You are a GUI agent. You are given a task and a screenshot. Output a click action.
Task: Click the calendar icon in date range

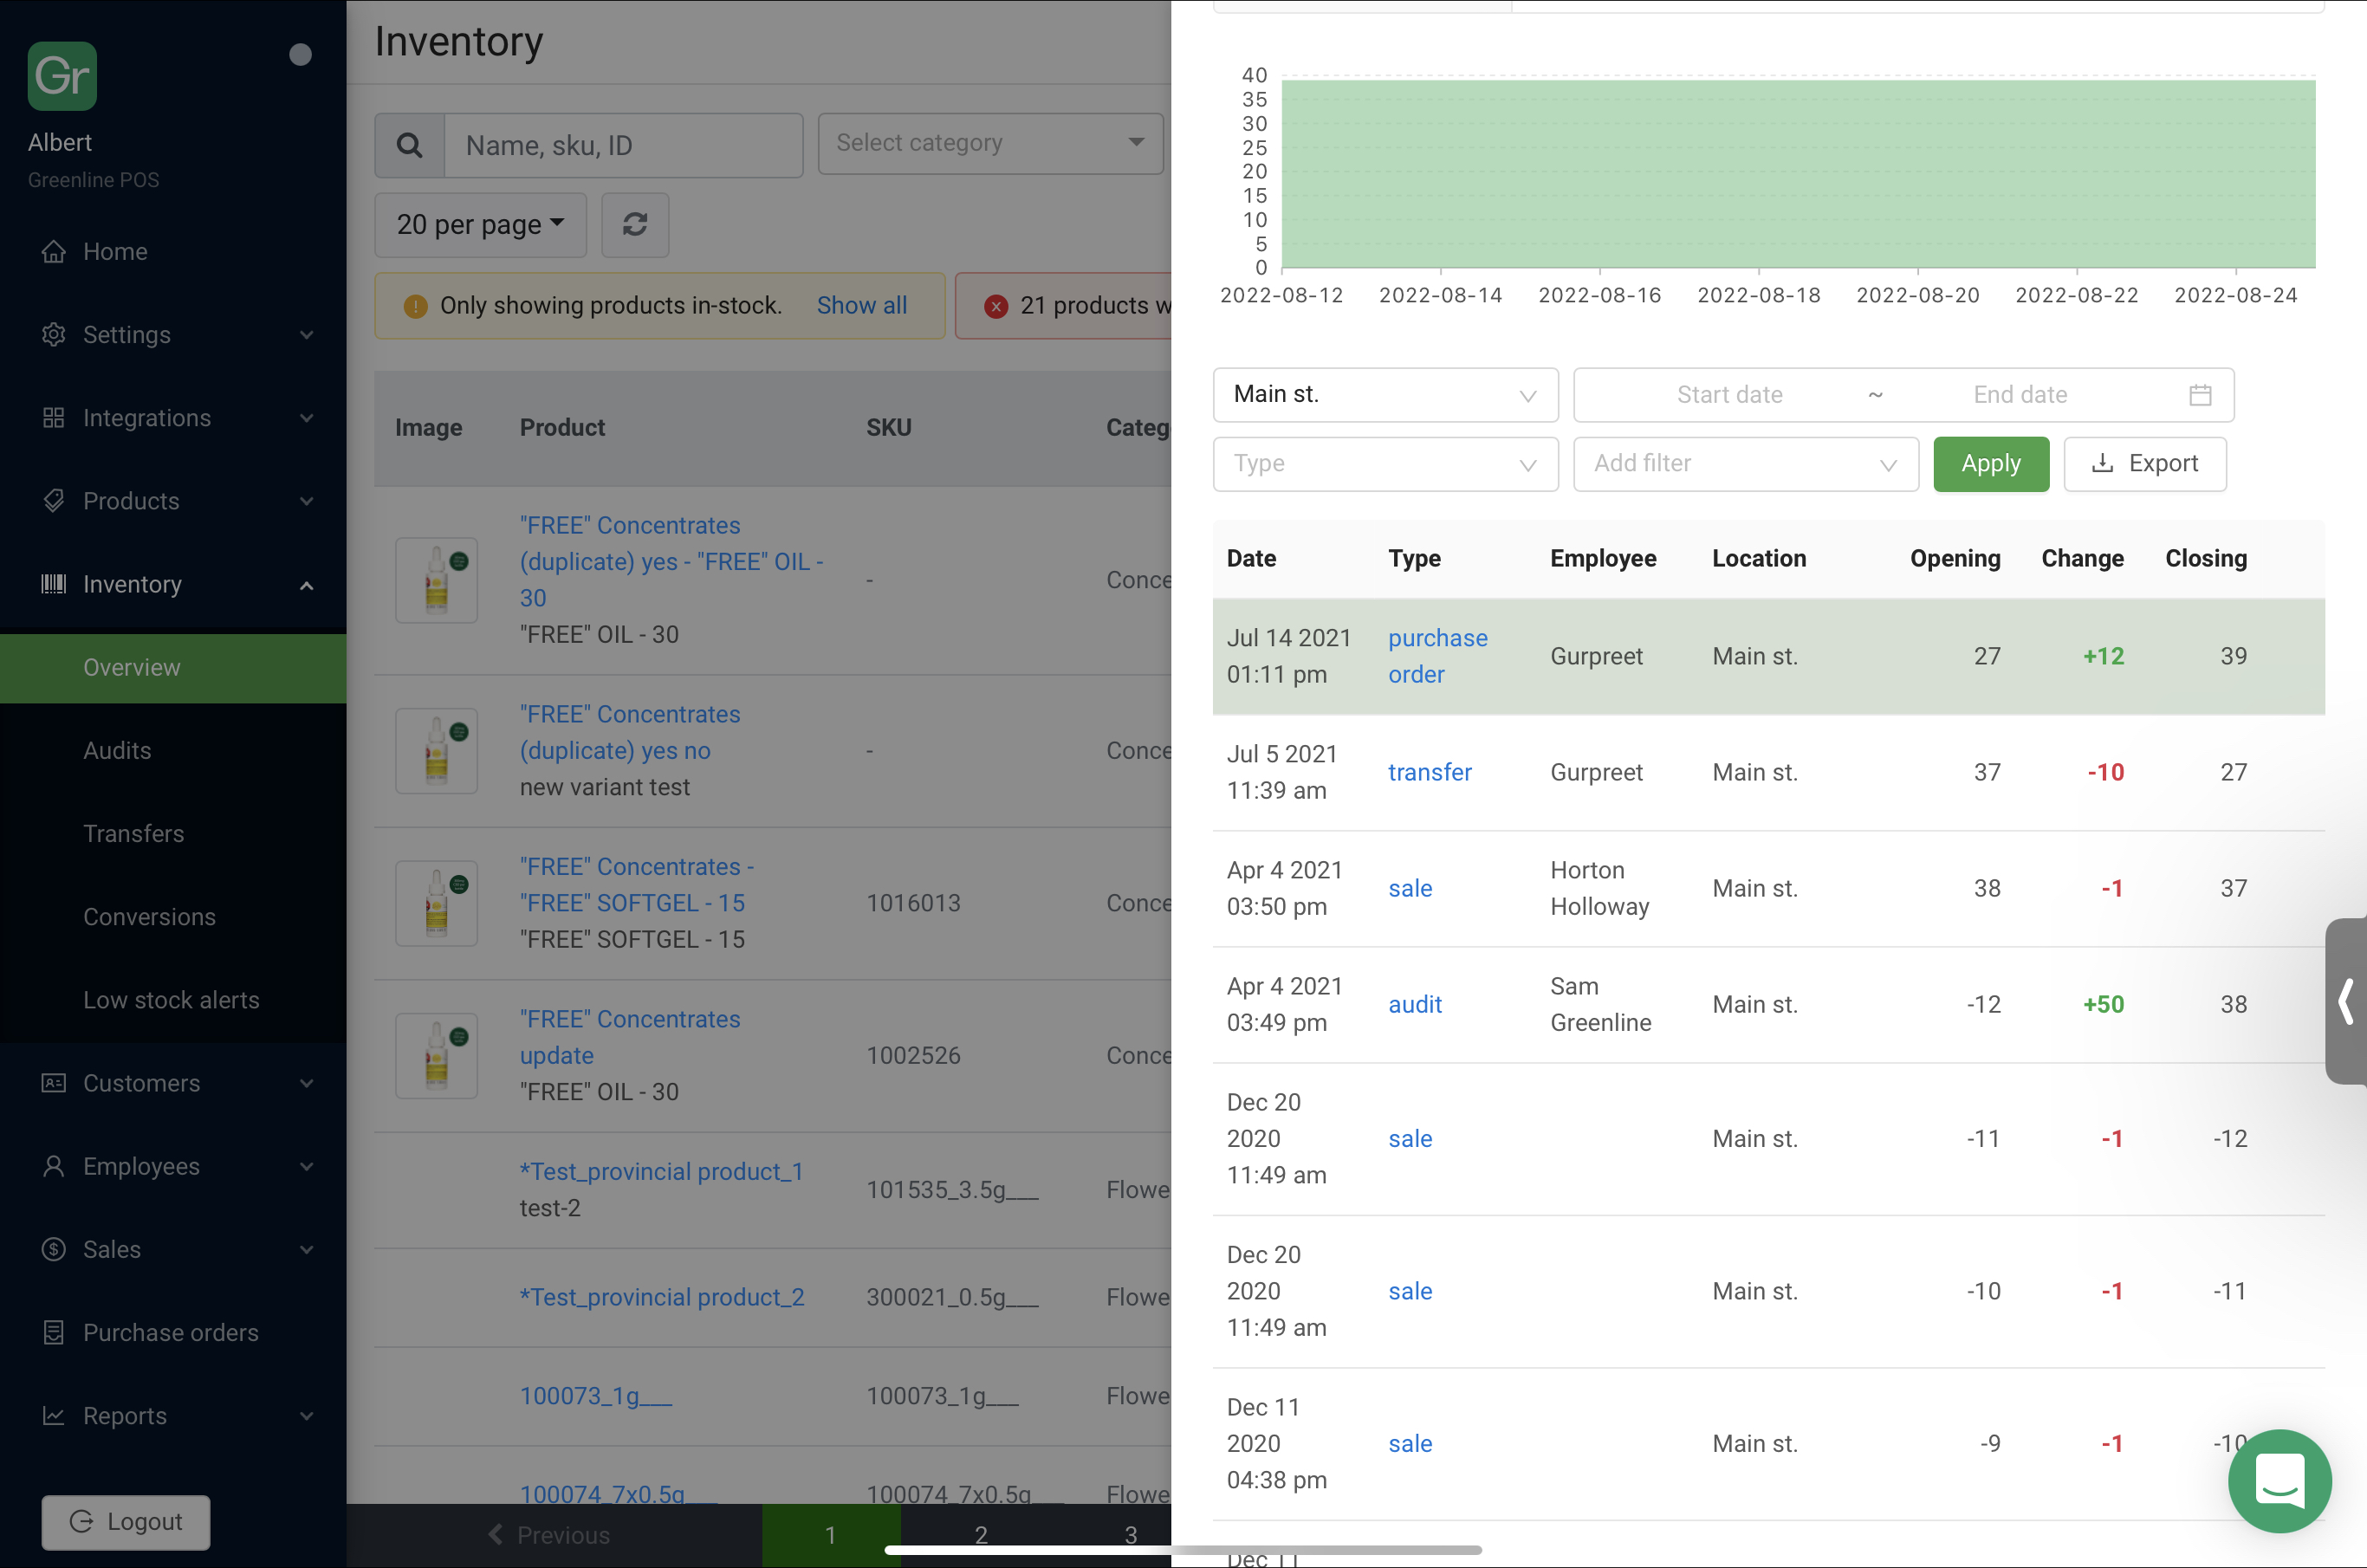(x=2200, y=394)
